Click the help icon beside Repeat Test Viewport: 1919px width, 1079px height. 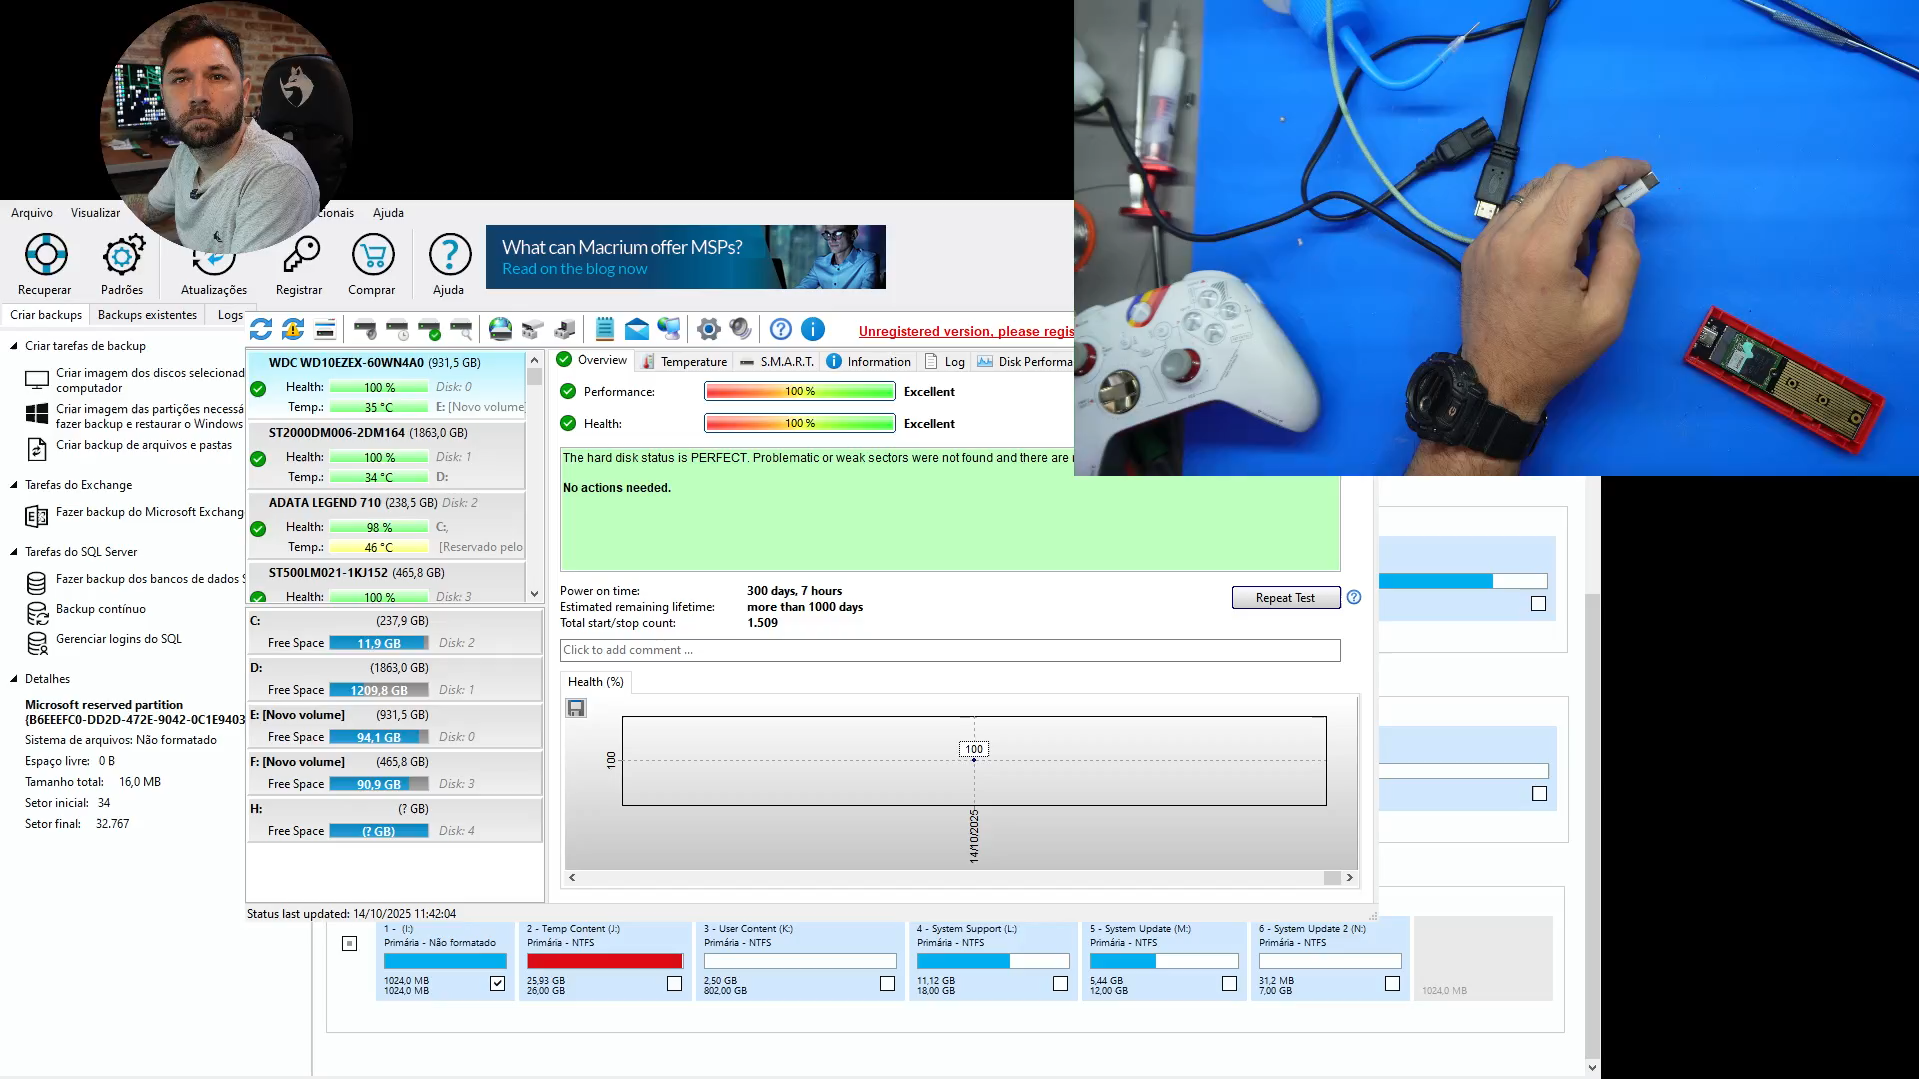point(1354,597)
